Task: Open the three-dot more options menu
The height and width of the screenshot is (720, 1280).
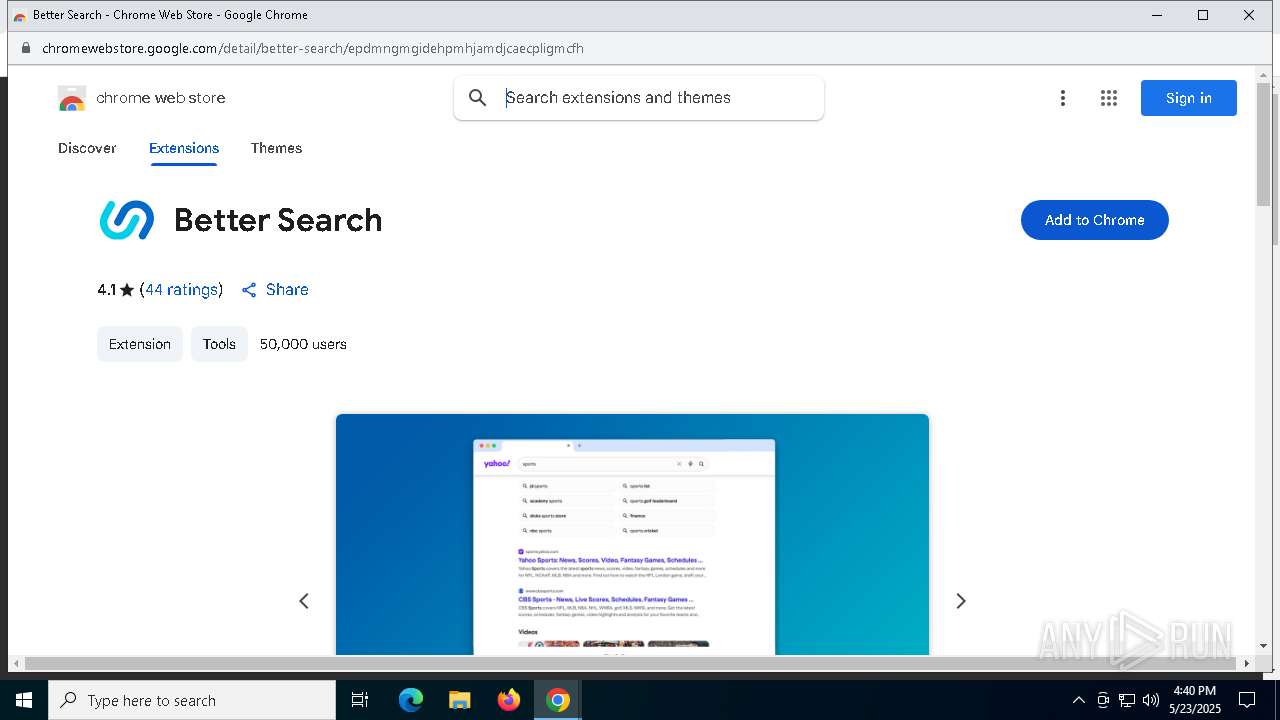Action: click(x=1063, y=98)
